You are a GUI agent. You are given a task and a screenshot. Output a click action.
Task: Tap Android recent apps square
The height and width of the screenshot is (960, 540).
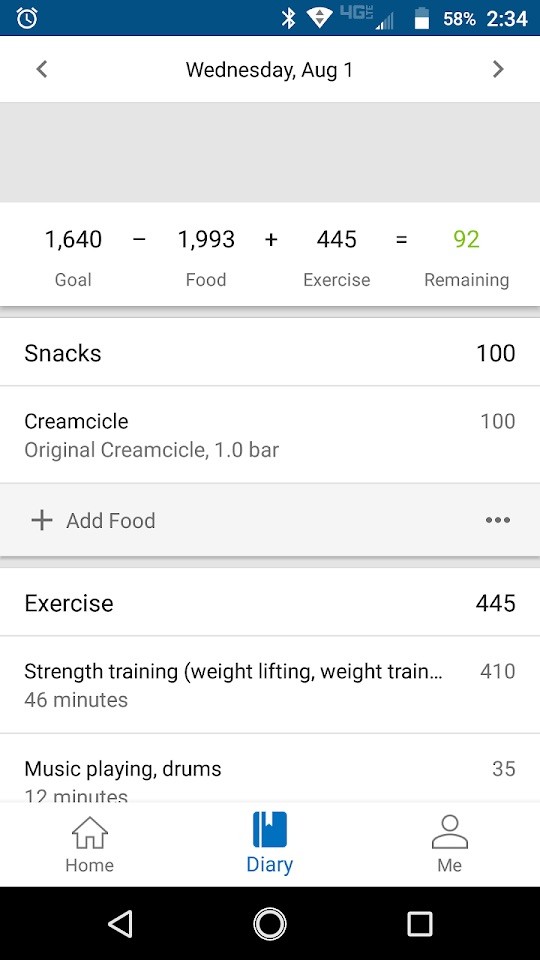coord(419,923)
